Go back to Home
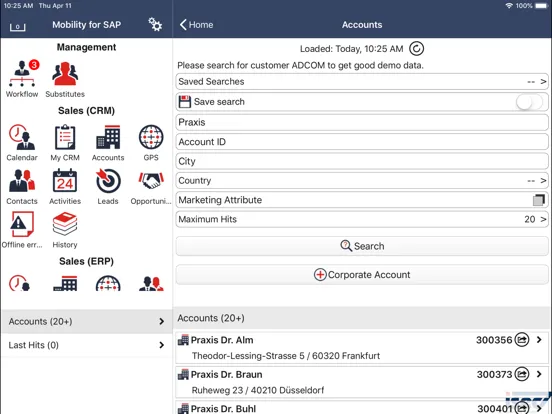Image resolution: width=552 pixels, height=414 pixels. [x=196, y=25]
